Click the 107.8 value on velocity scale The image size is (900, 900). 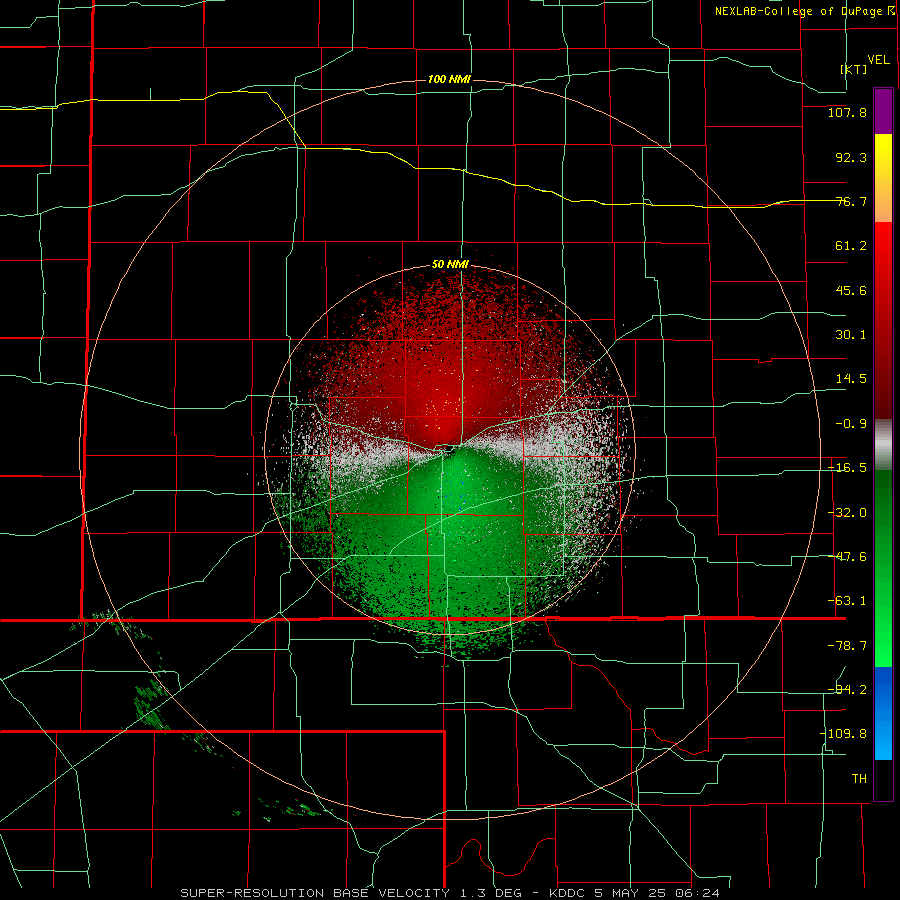847,112
